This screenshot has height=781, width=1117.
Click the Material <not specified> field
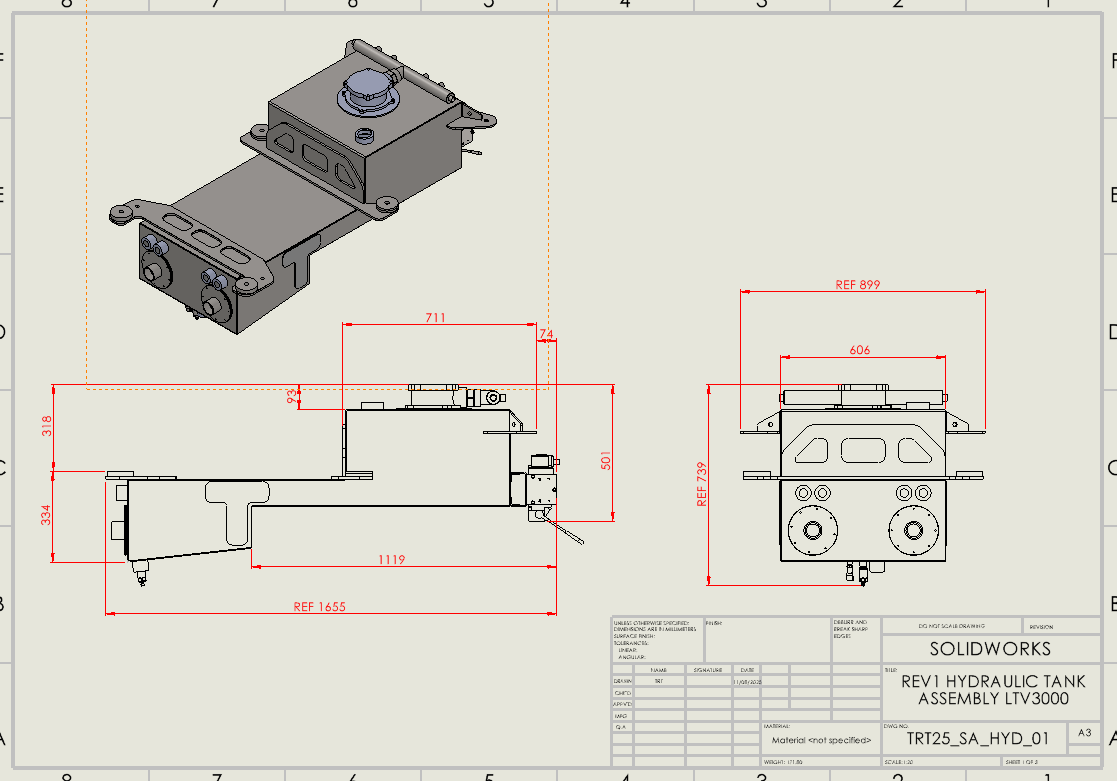pos(821,740)
